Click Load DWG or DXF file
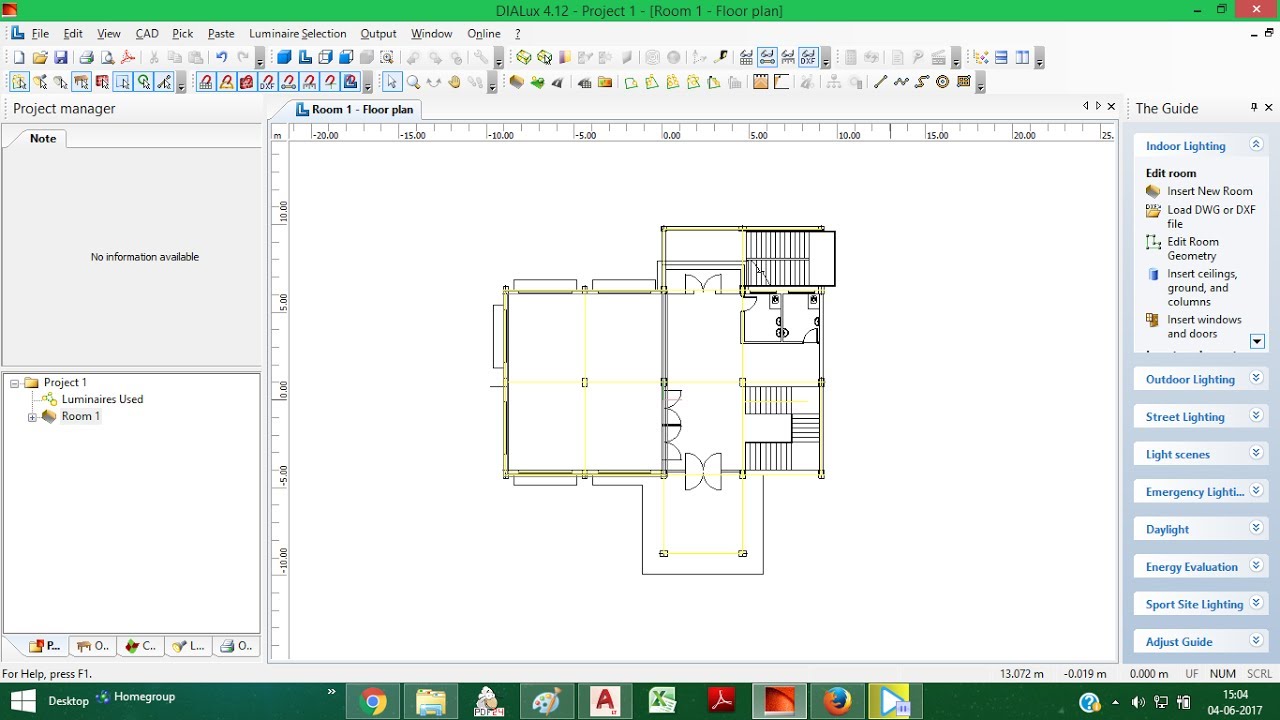Image resolution: width=1280 pixels, height=720 pixels. pyautogui.click(x=1211, y=217)
